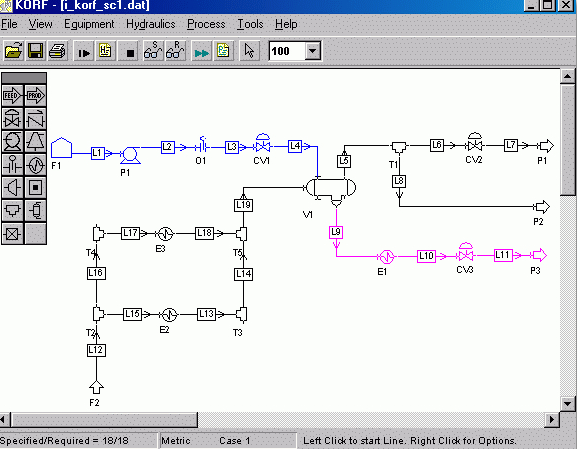
Task: Click the Print icon in the toolbar
Action: 58,51
